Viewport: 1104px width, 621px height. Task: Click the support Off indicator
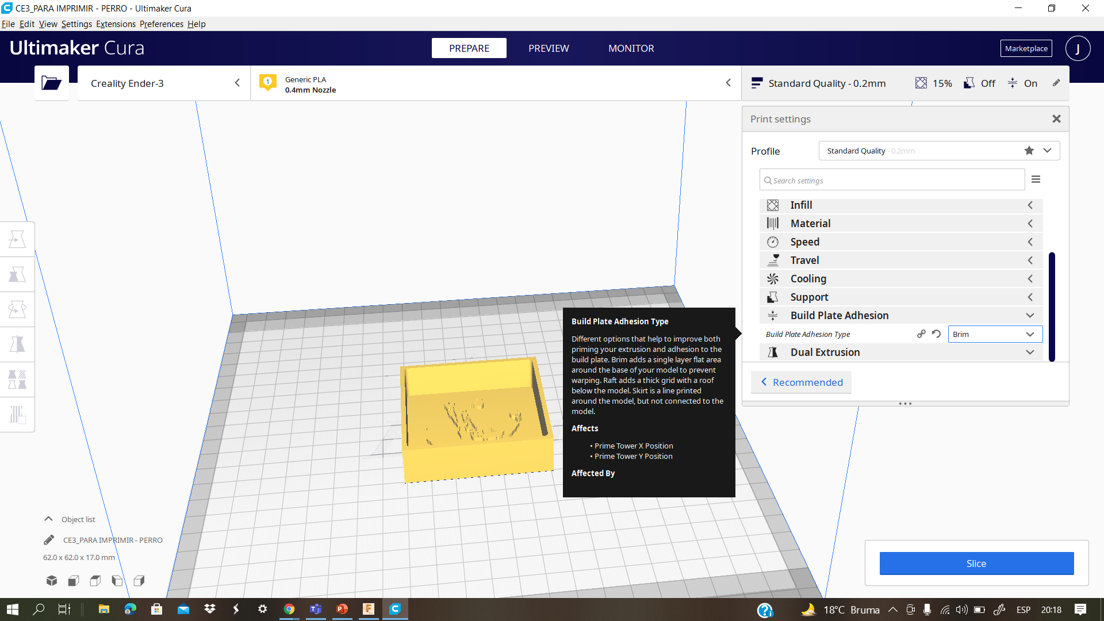click(979, 83)
